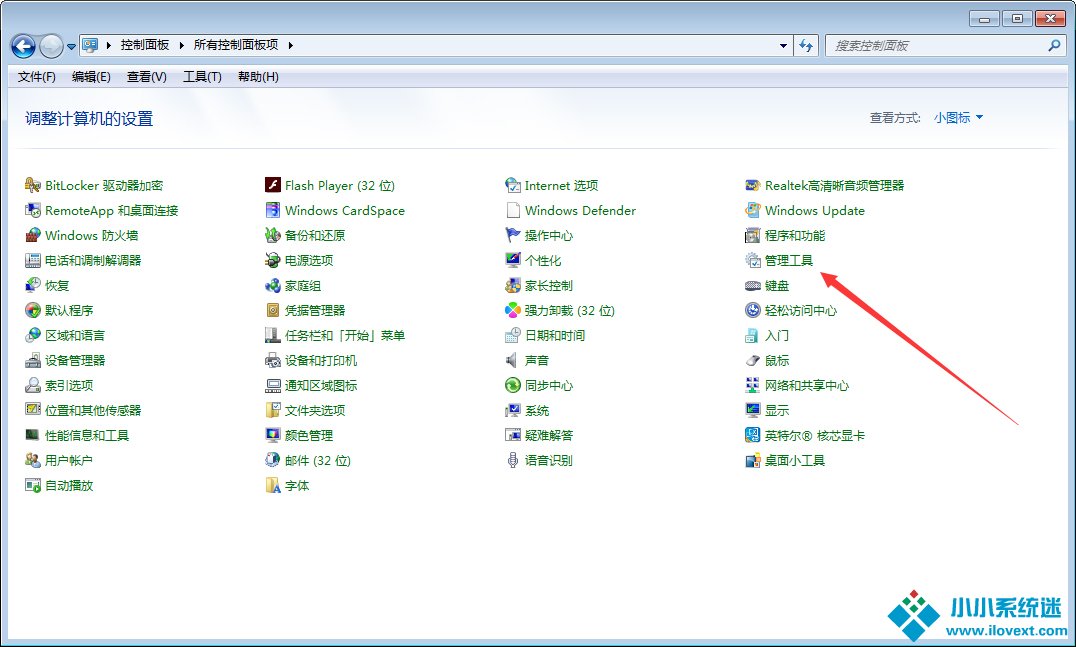Screen dimensions: 1076x647
Task: Click the Forward navigation button
Action: click(x=51, y=47)
